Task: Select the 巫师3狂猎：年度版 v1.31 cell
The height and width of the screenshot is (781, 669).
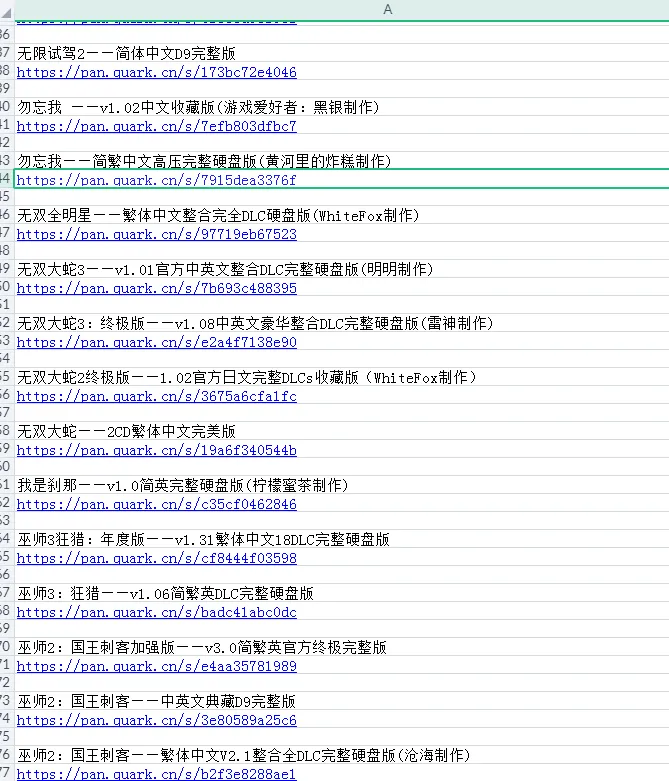Action: pyautogui.click(x=203, y=540)
